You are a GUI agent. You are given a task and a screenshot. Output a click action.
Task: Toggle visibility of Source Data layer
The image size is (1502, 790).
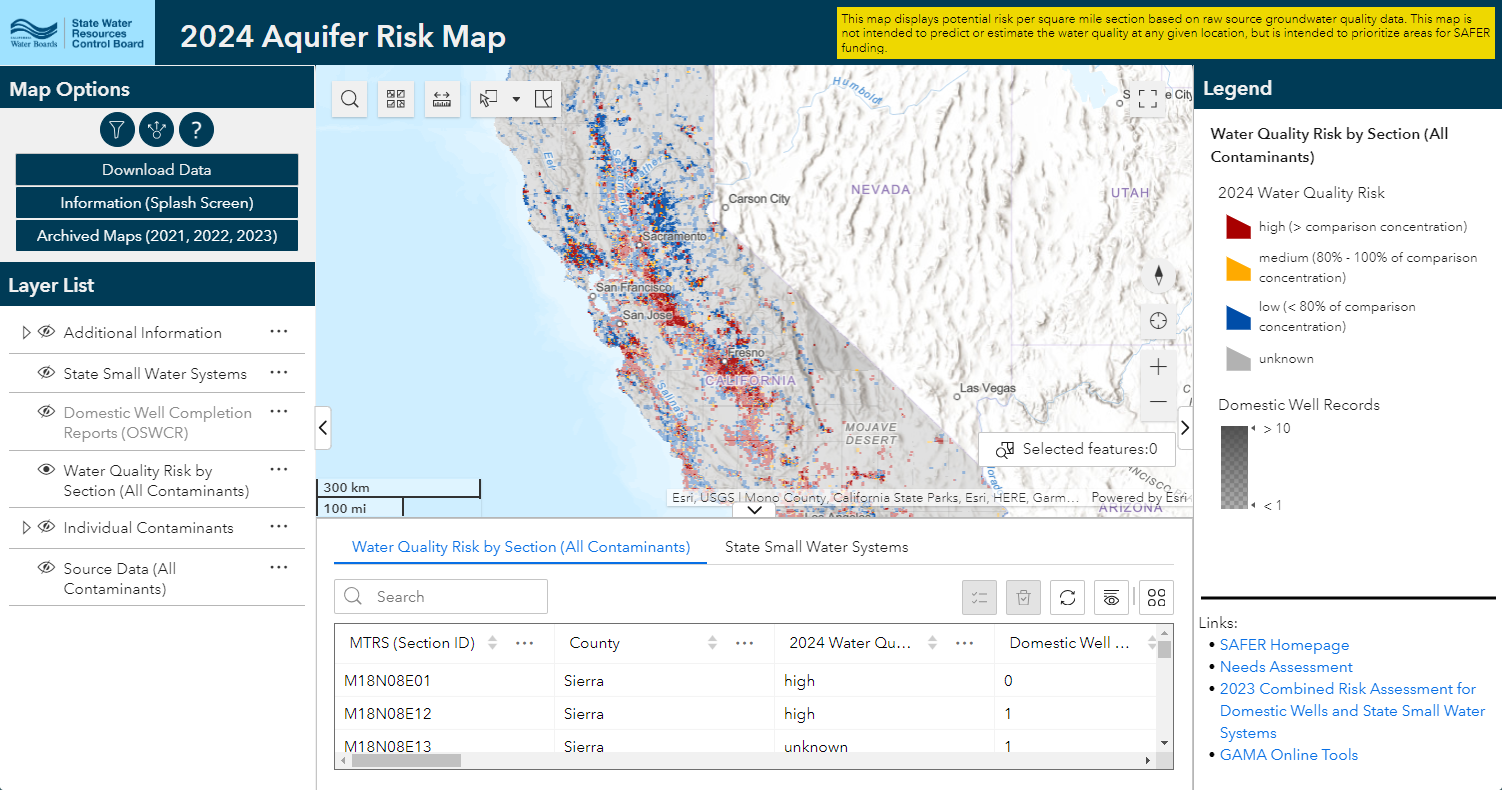click(x=46, y=568)
